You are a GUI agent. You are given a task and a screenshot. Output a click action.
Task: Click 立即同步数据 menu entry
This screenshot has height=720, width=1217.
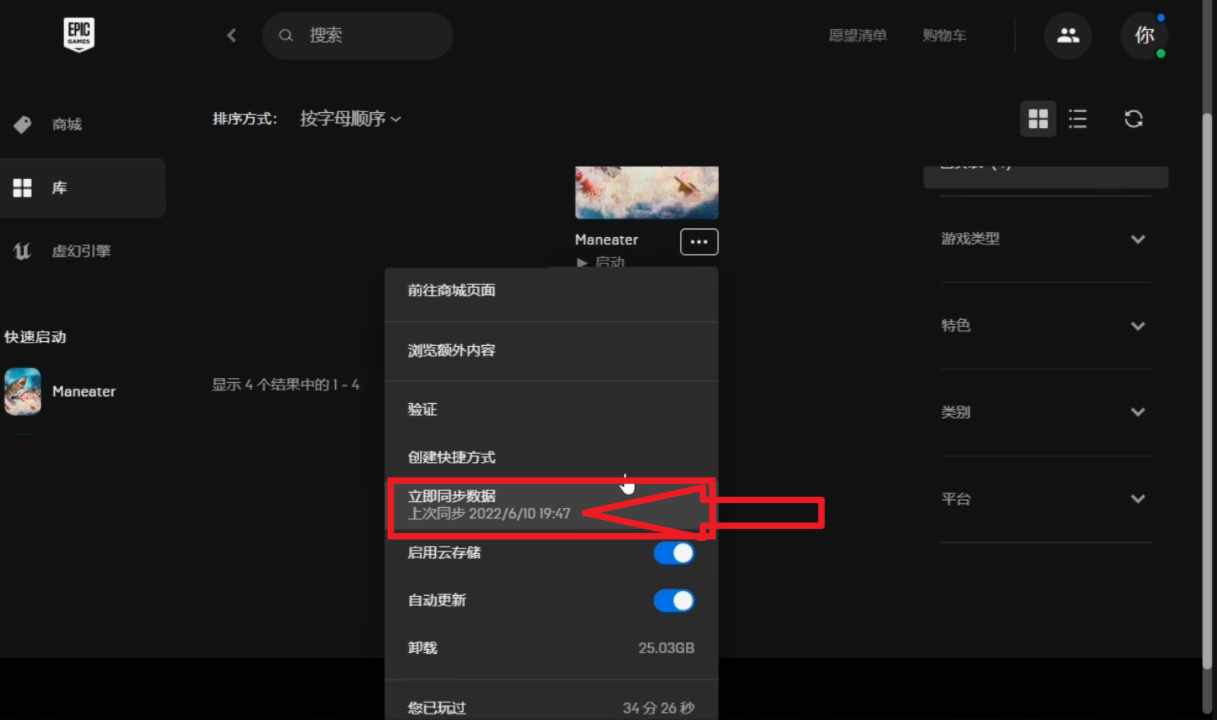(552, 505)
